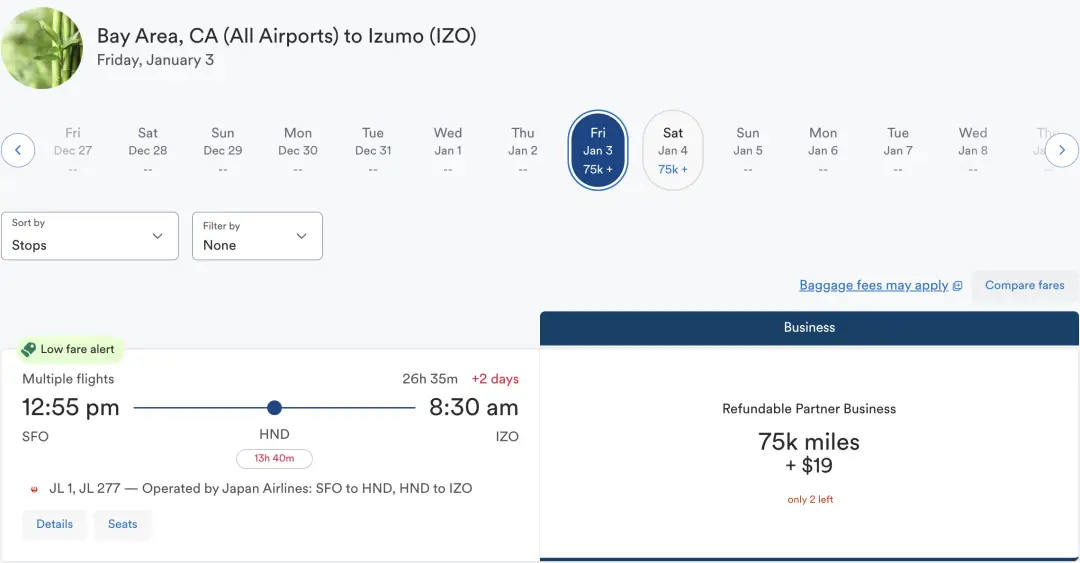The width and height of the screenshot is (1080, 563).
Task: Select the 75k miles + $19 fare
Action: (809, 453)
